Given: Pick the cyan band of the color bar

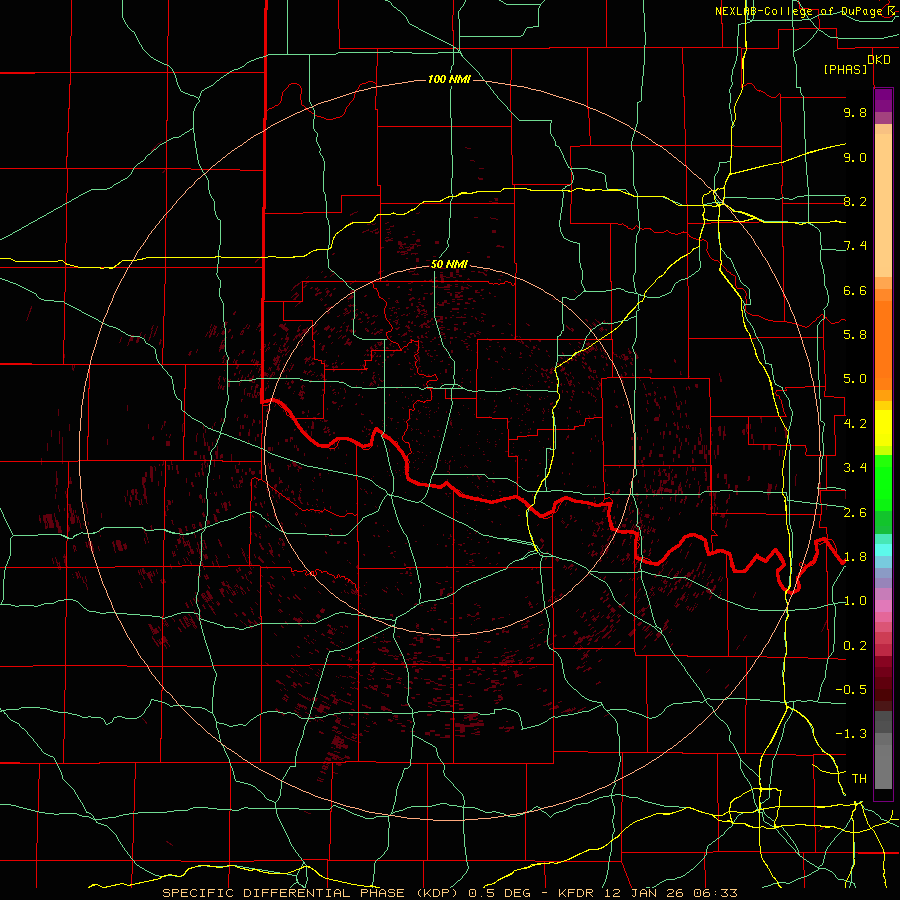Looking at the screenshot, I should point(883,550).
